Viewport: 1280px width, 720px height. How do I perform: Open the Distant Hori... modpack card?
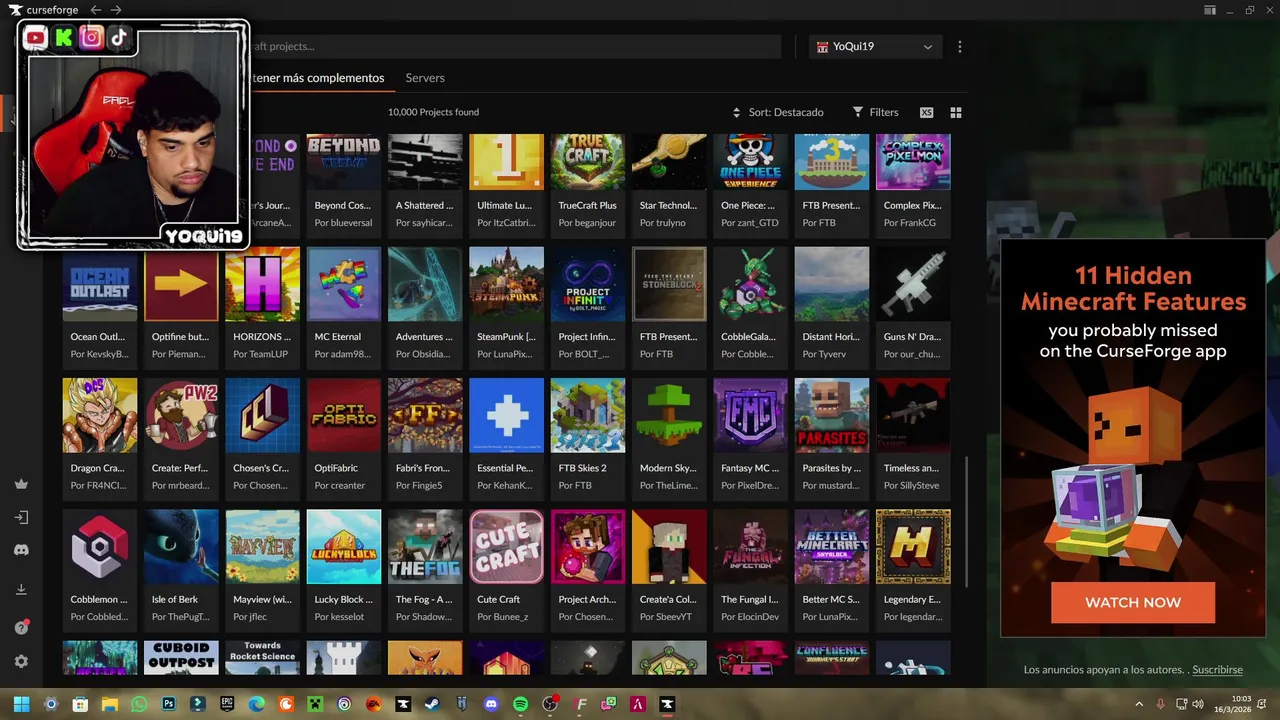(832, 307)
